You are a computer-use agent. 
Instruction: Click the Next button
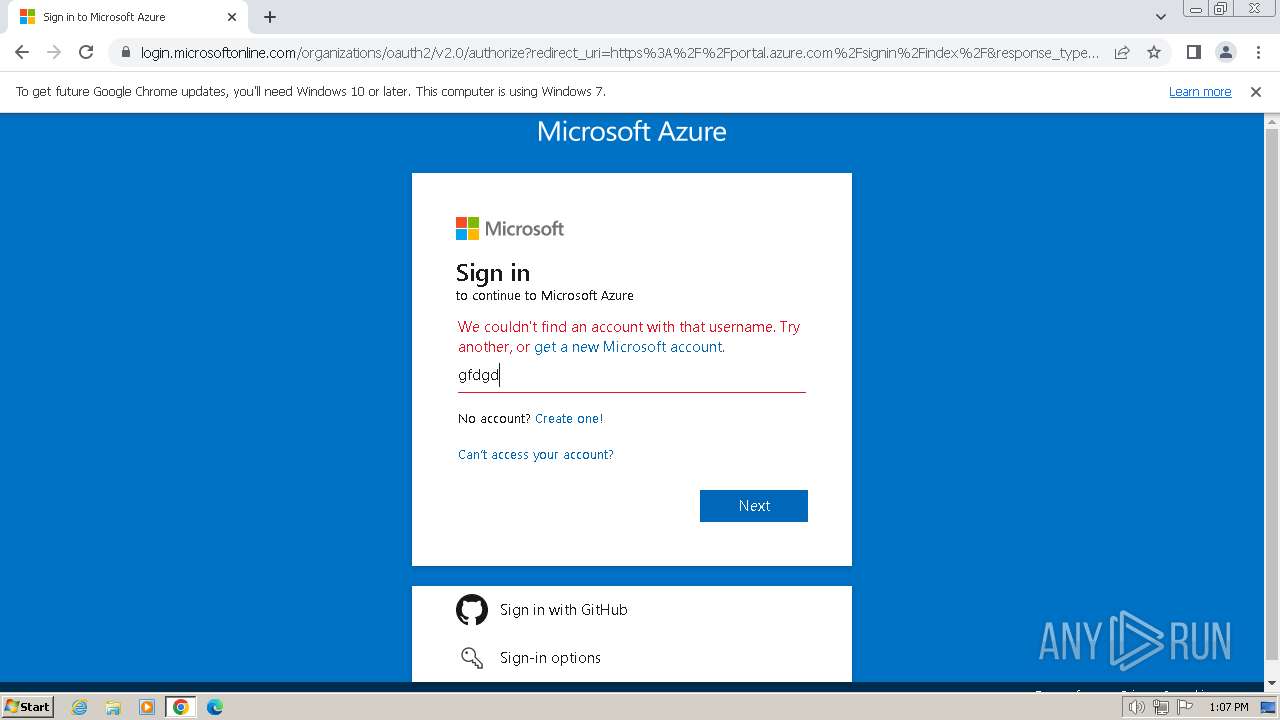point(754,506)
